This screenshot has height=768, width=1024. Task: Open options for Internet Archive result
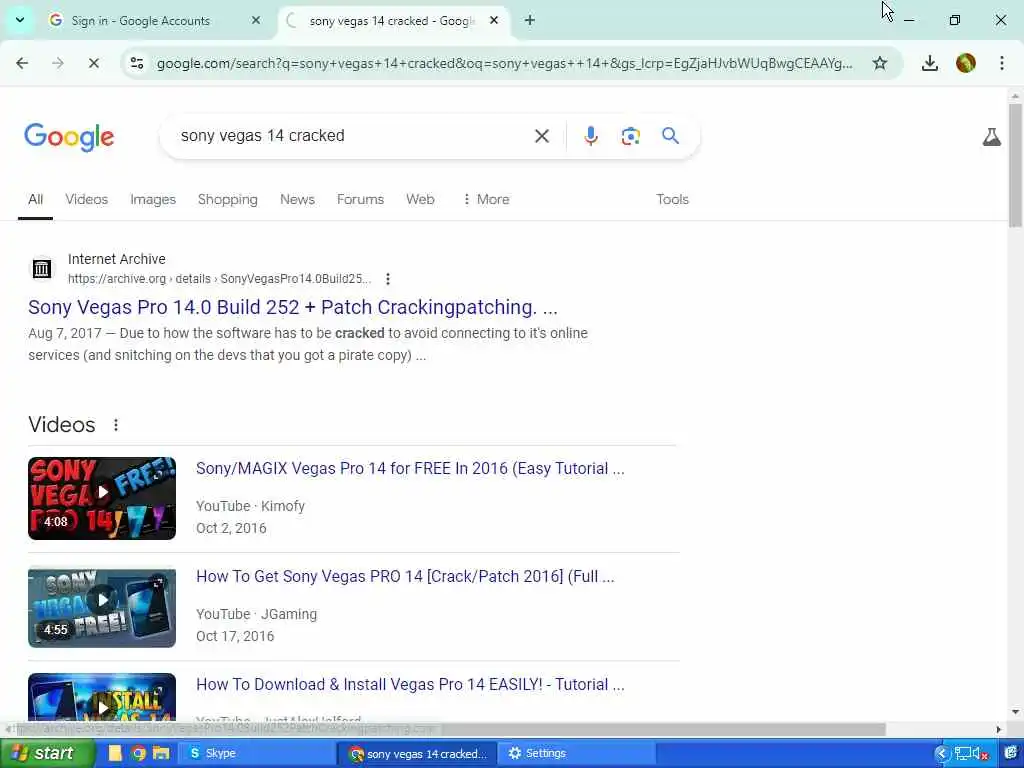click(388, 279)
